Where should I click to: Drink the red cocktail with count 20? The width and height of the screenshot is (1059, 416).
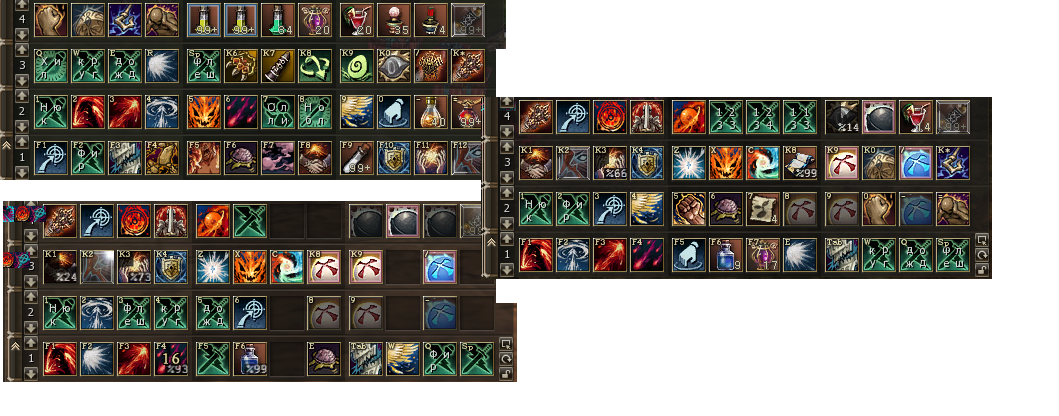tap(357, 20)
